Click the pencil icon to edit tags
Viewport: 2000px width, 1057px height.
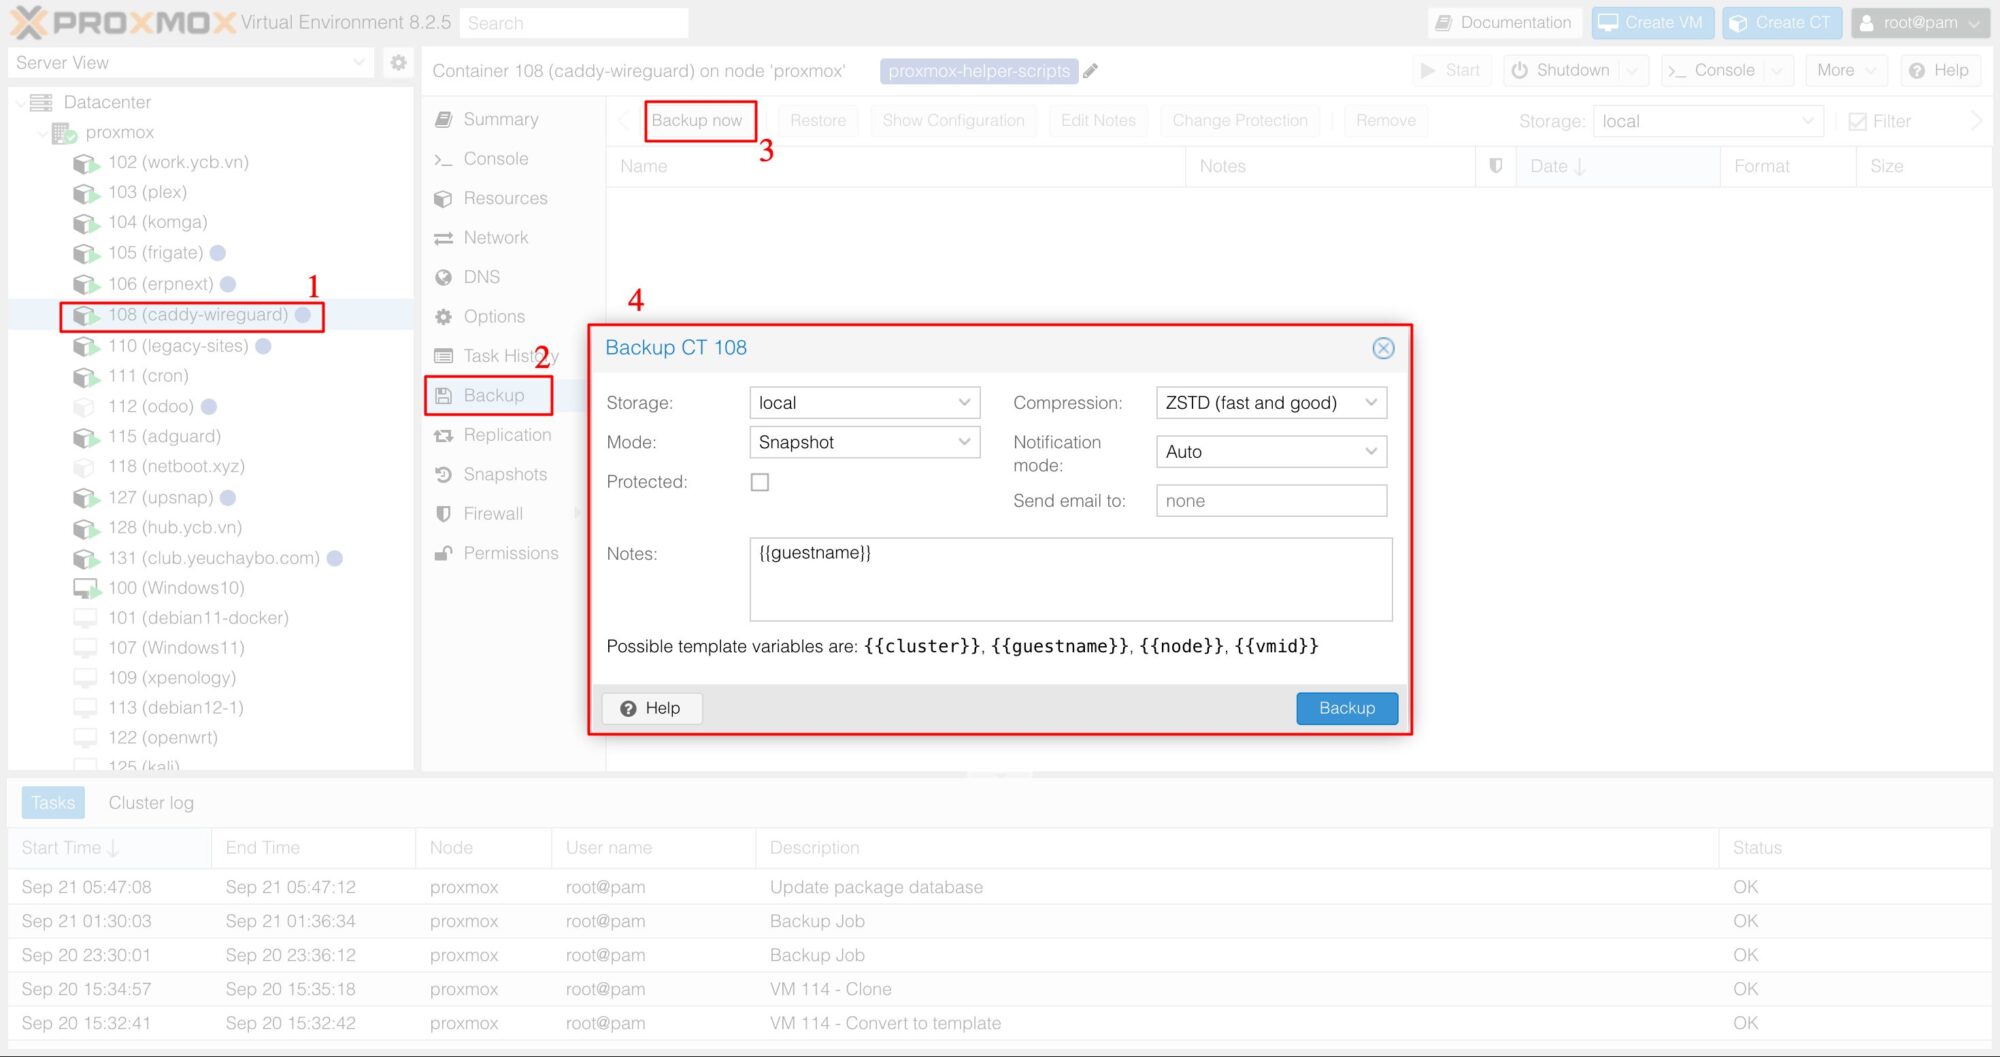tap(1091, 71)
